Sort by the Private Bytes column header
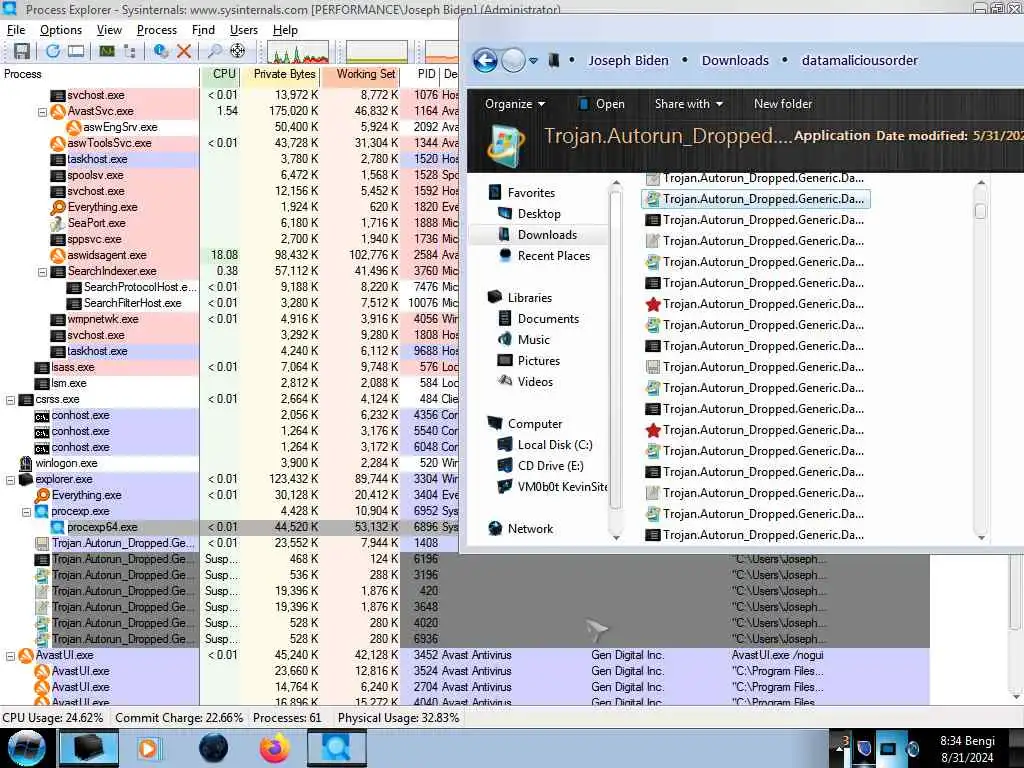 point(280,74)
